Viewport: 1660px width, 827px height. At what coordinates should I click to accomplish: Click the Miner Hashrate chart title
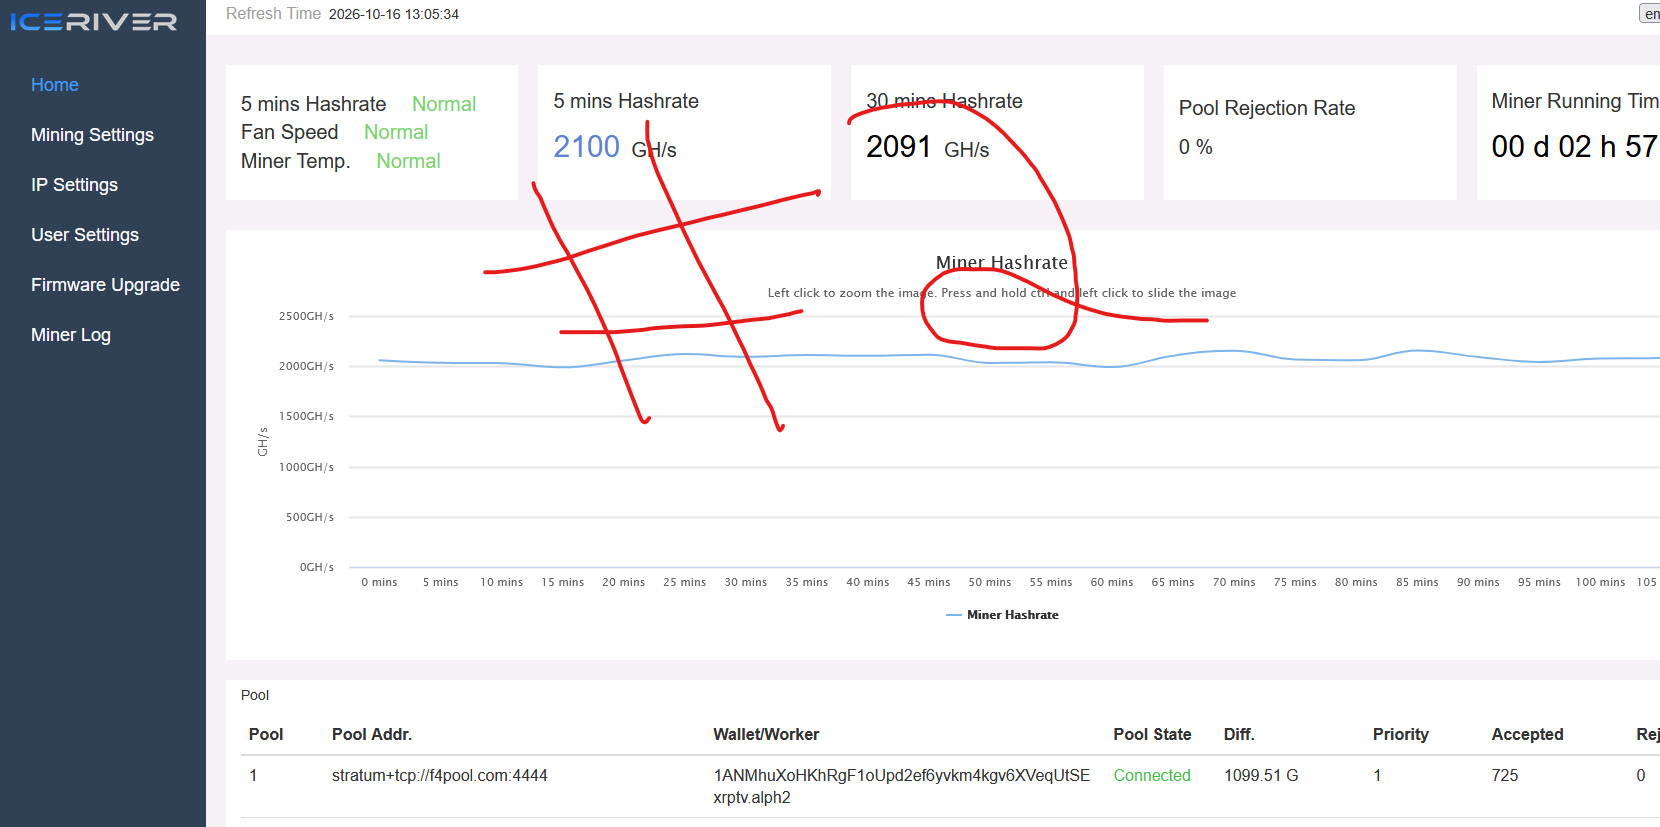click(x=1002, y=263)
